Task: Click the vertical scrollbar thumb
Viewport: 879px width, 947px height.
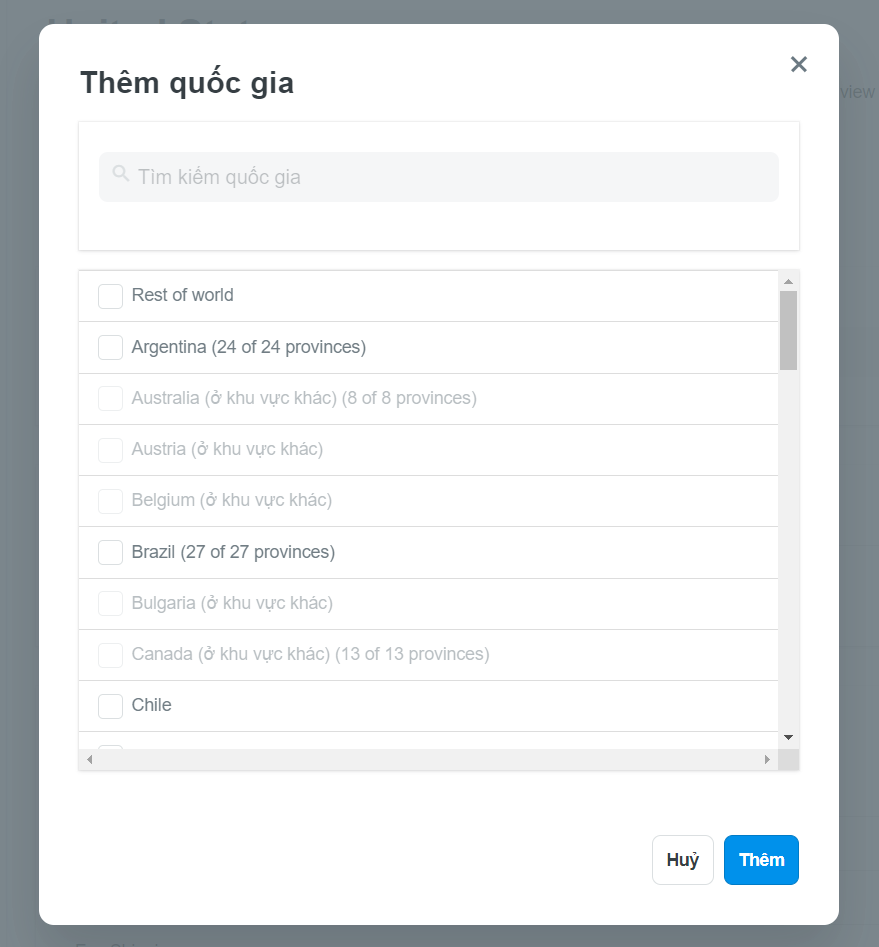Action: (x=788, y=330)
